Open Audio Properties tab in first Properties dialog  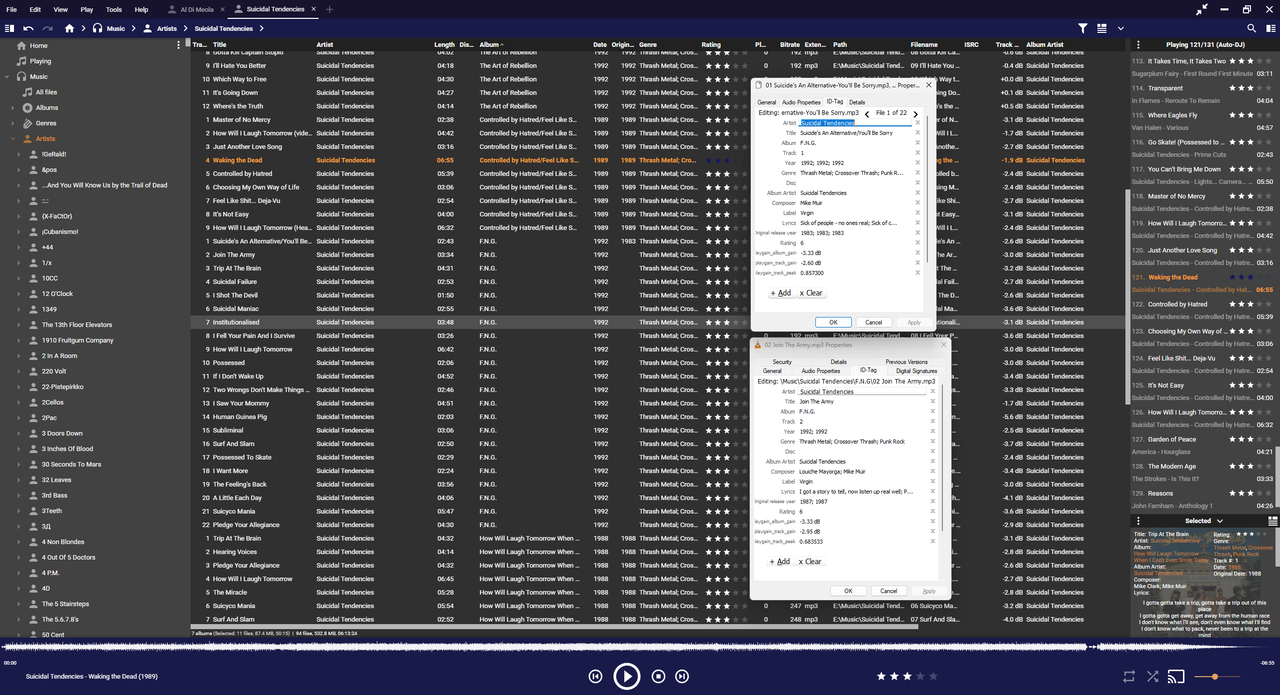coord(801,102)
